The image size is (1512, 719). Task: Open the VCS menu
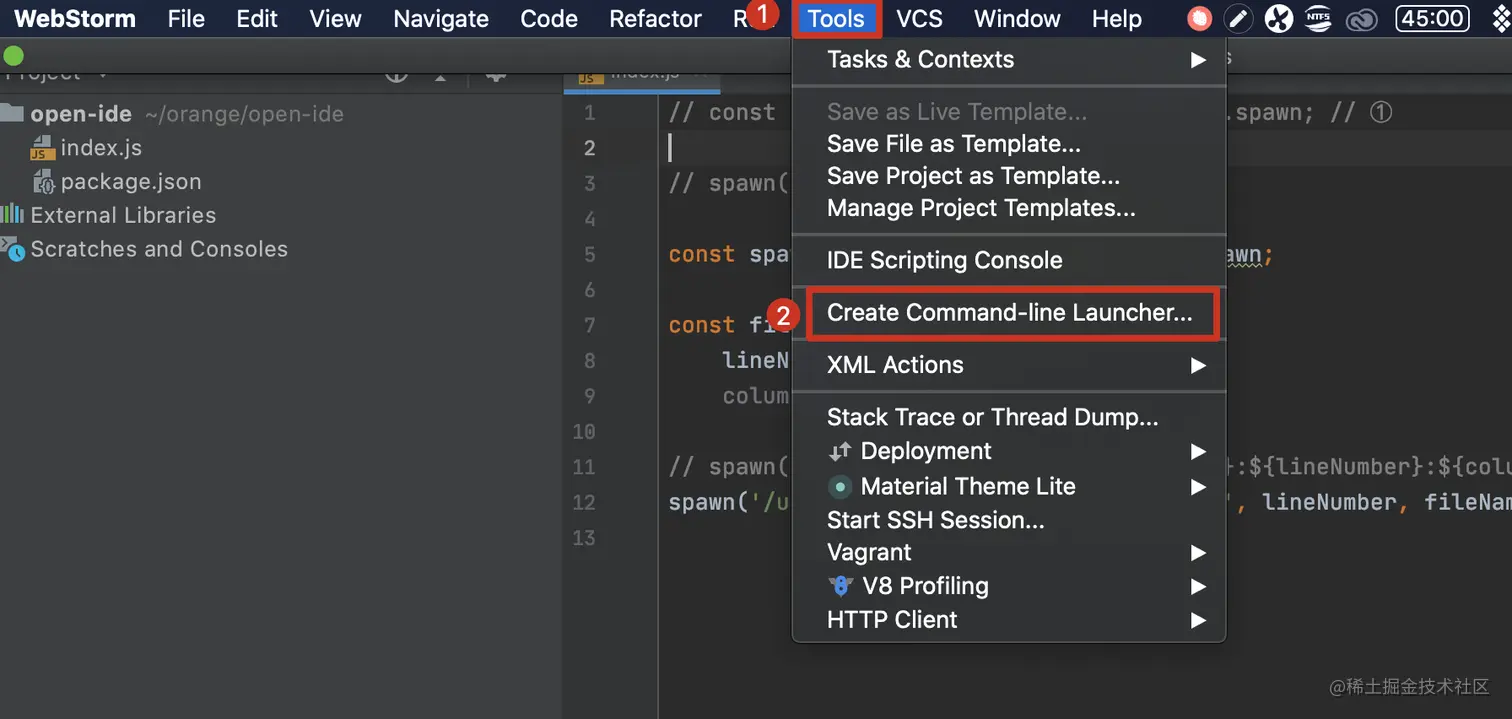919,18
